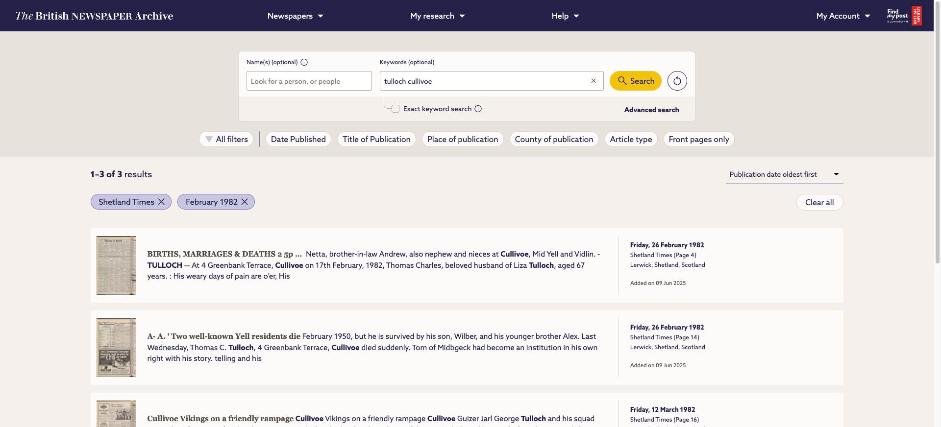Click the yellow Search button
This screenshot has width=941, height=427.
tap(636, 81)
